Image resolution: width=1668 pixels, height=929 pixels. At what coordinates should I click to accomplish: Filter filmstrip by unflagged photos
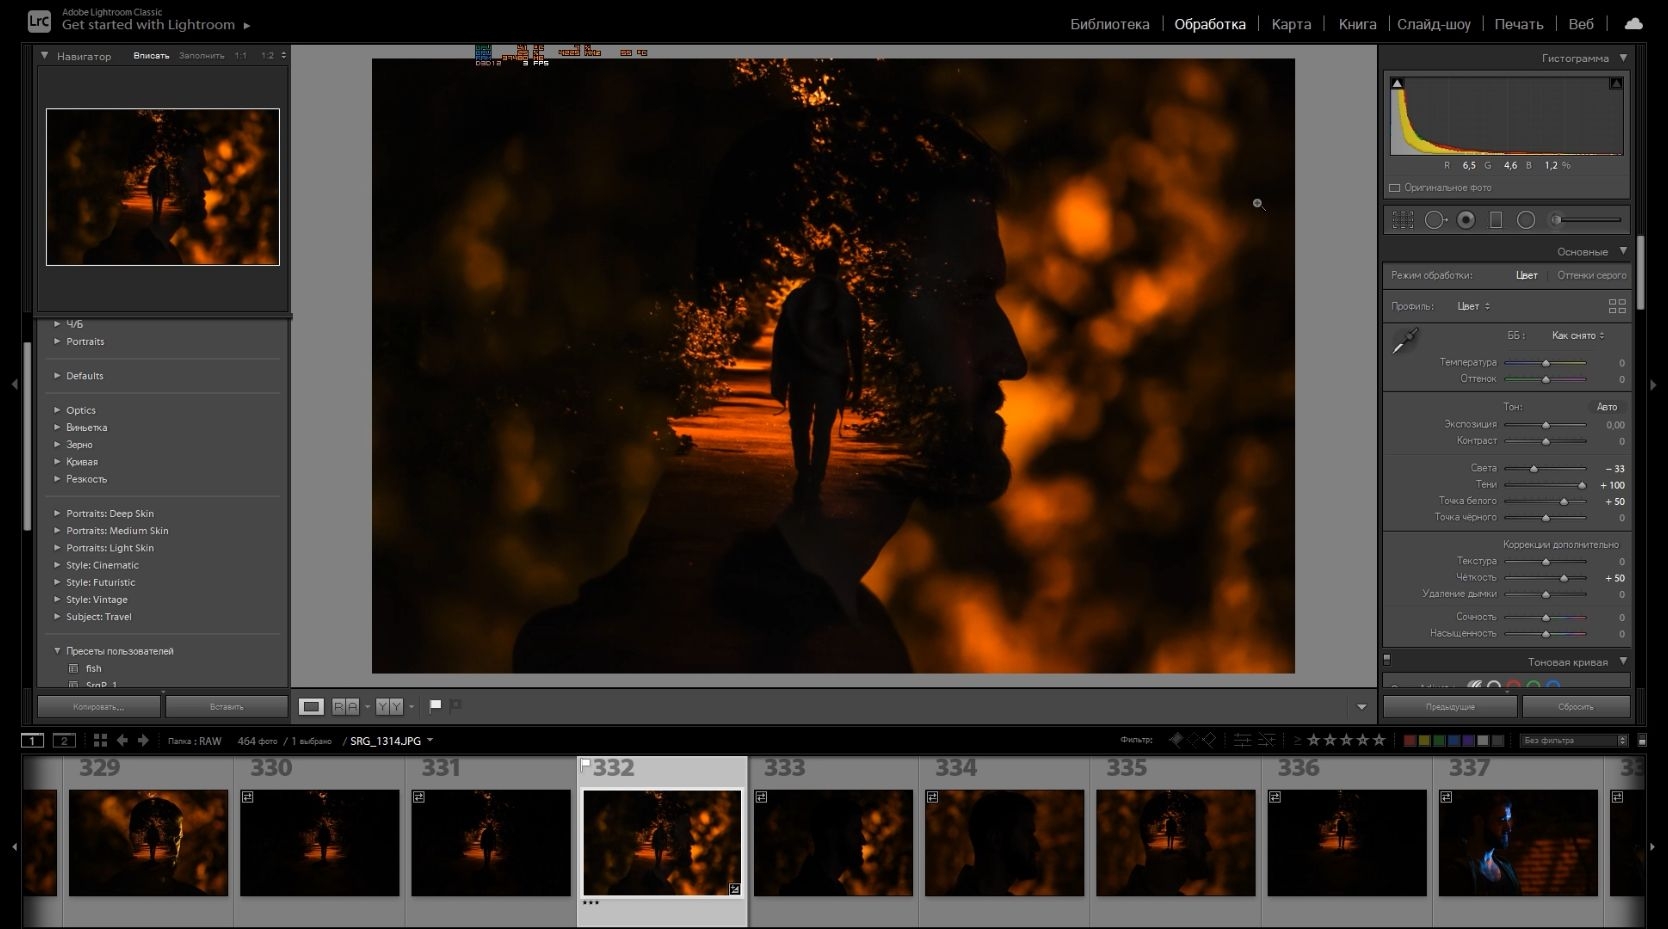pyautogui.click(x=1193, y=740)
